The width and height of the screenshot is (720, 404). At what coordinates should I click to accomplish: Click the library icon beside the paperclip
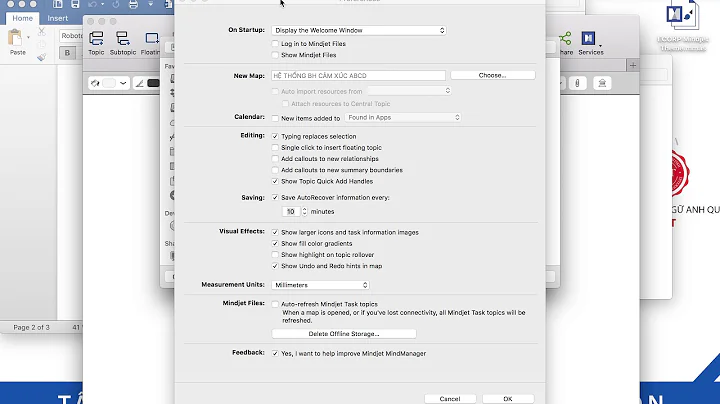pyautogui.click(x=602, y=83)
